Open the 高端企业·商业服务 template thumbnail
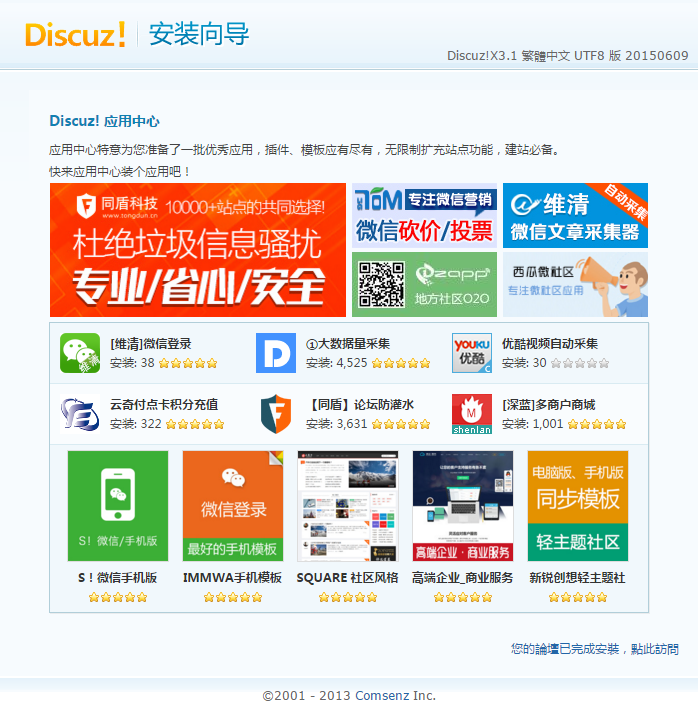Viewport: 698px width, 714px height. click(463, 506)
